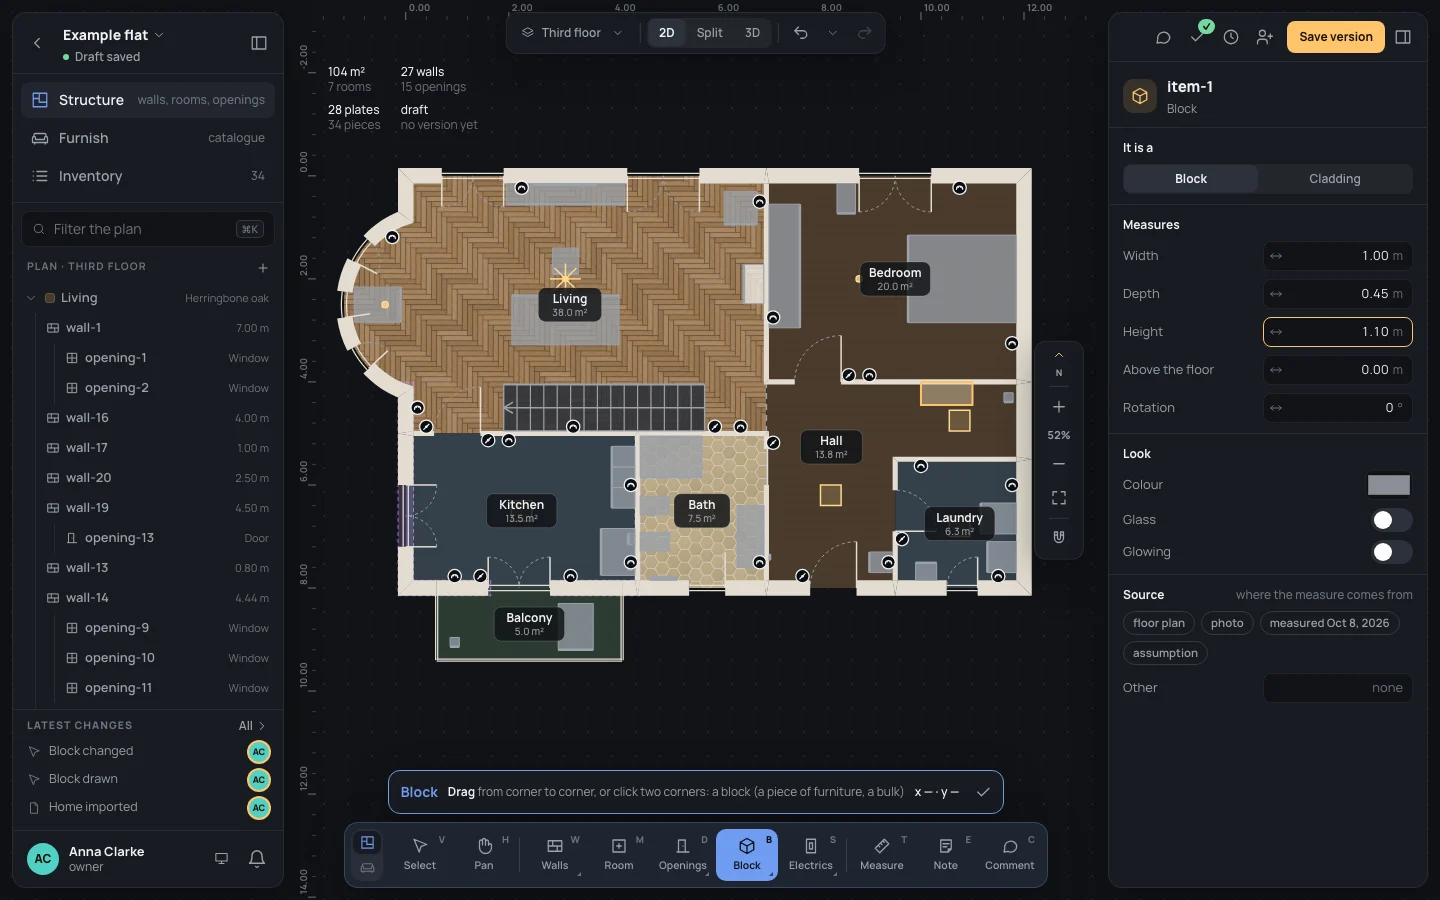Open version history clock icon
Screen dimensions: 1440x900
tap(1231, 37)
